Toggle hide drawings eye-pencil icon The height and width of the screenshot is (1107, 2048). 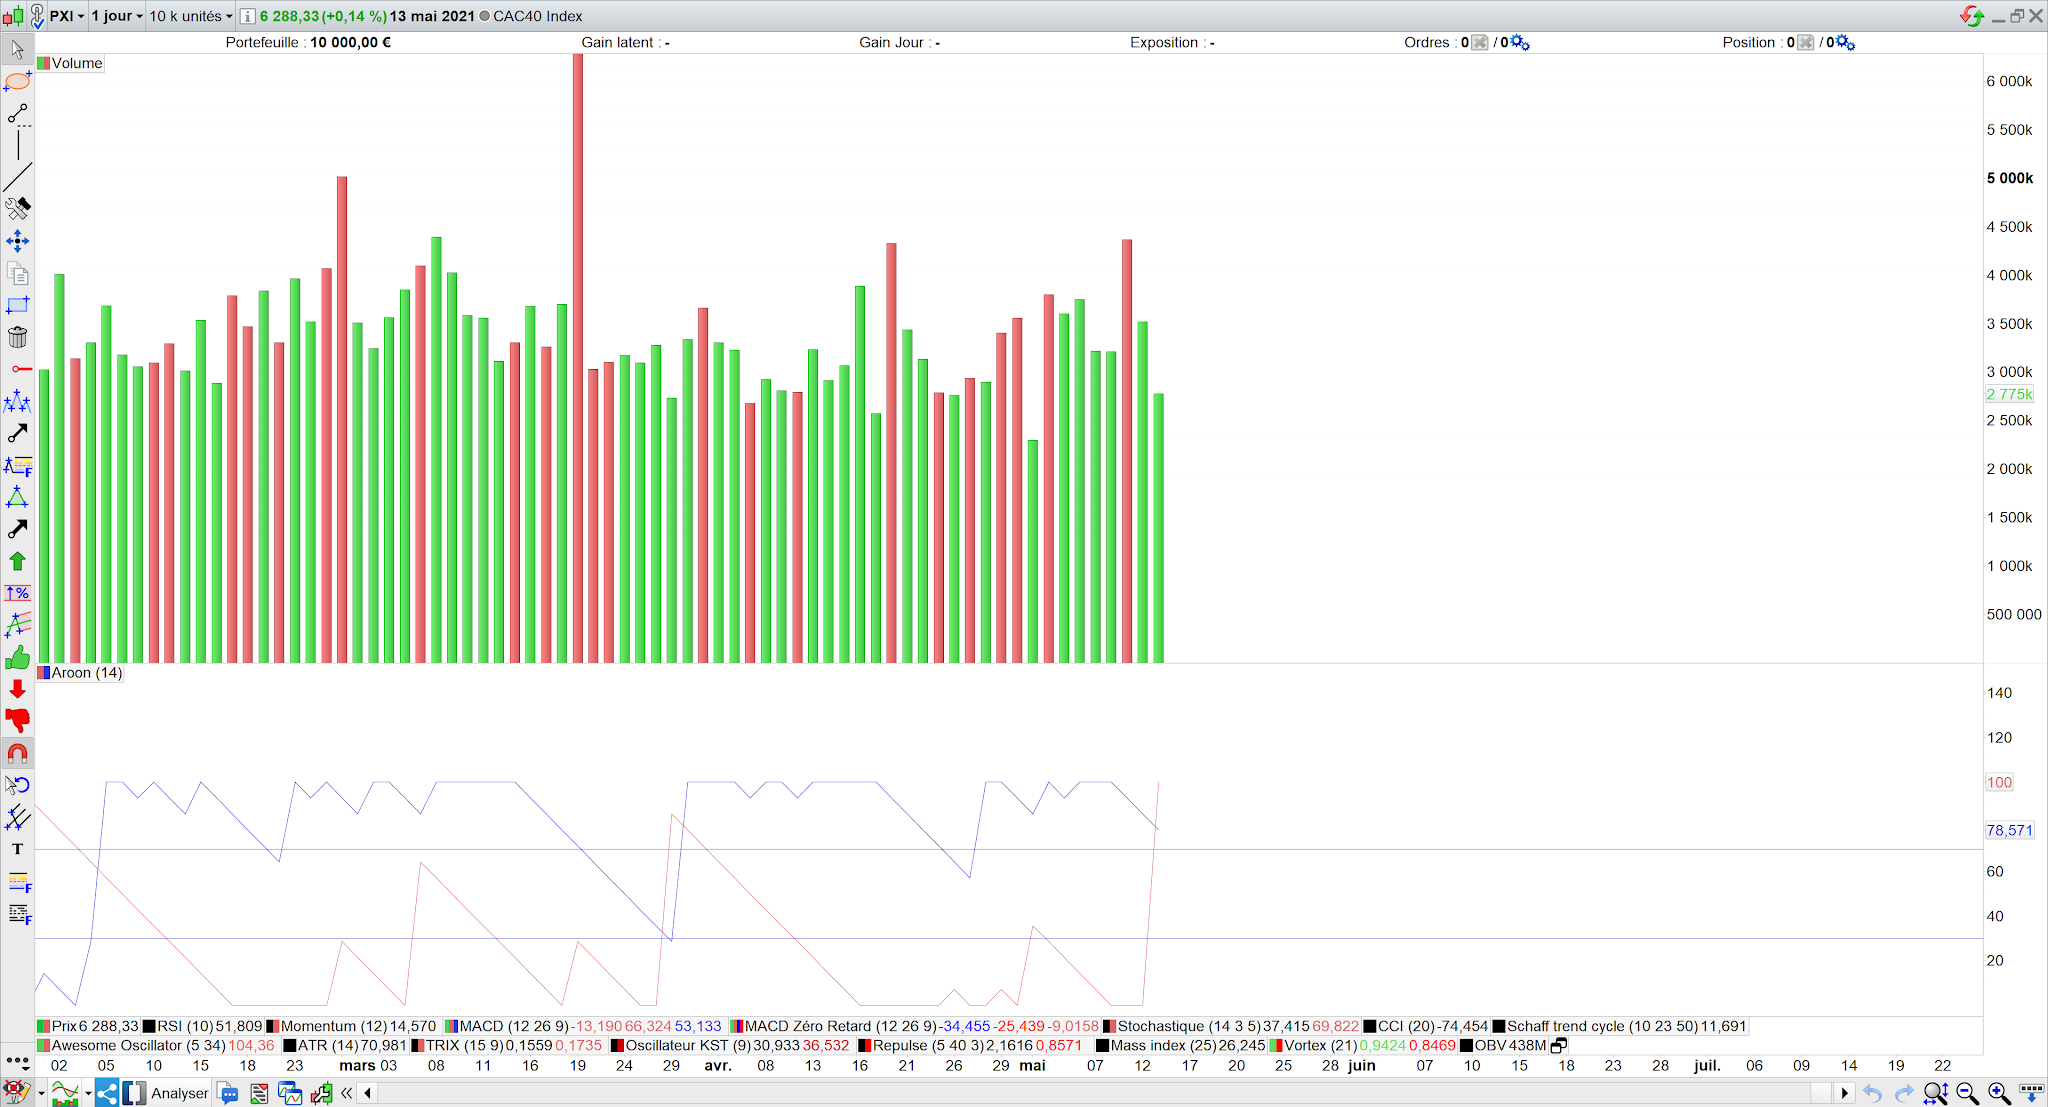pos(15,1093)
